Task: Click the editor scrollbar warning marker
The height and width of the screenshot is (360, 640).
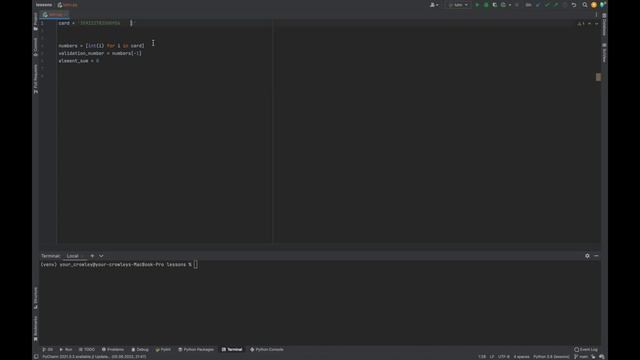Action: click(598, 77)
